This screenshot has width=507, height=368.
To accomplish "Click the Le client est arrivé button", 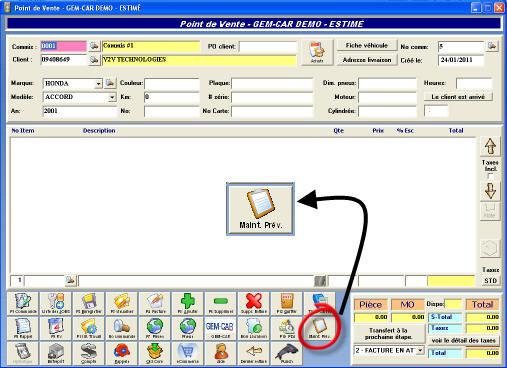I will pos(458,97).
